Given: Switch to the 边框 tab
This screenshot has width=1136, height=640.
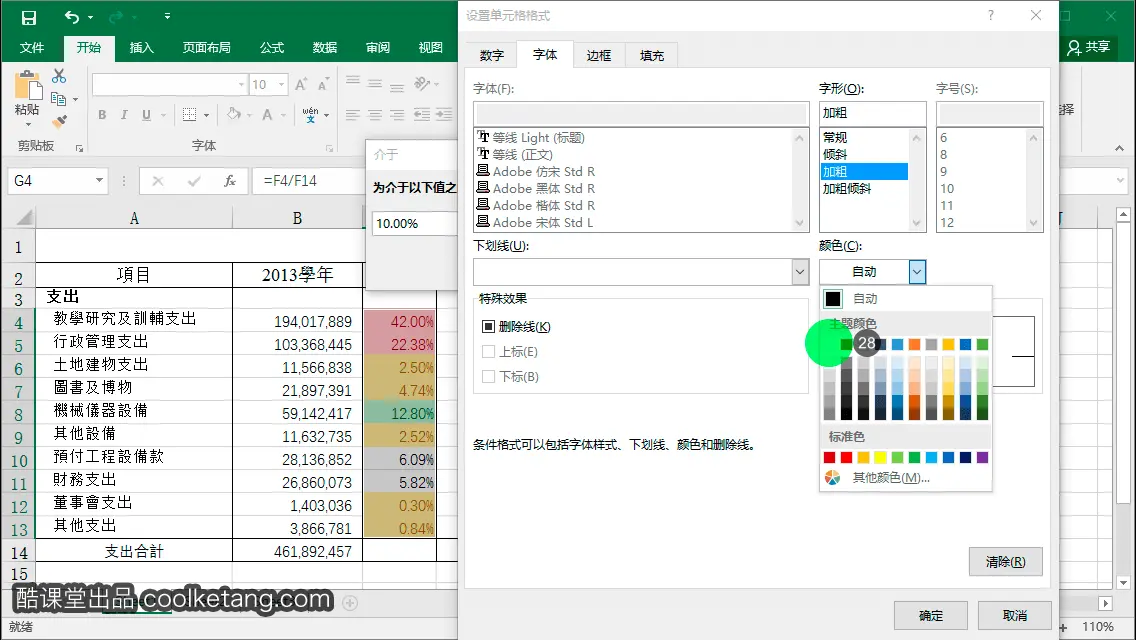Looking at the screenshot, I should tap(599, 56).
